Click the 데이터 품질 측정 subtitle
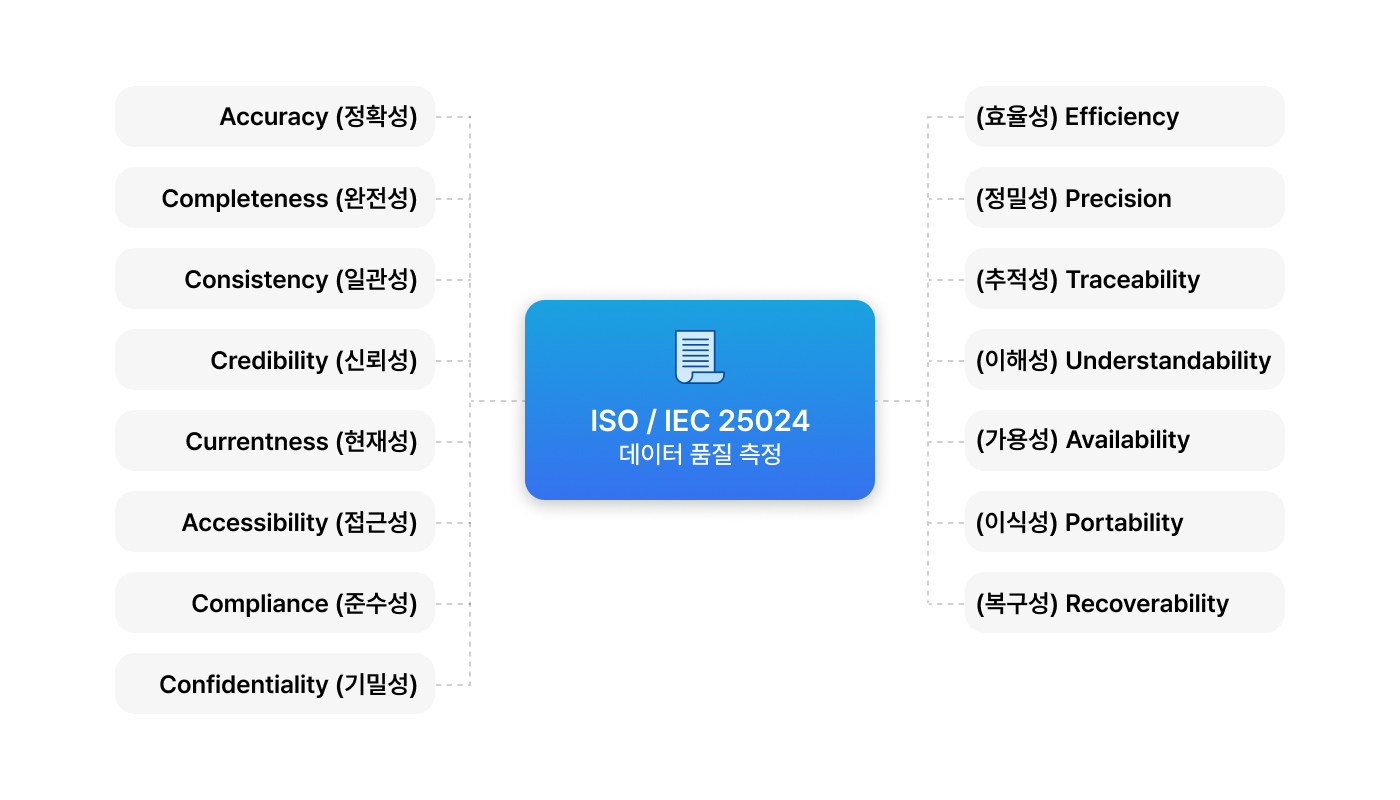Screen dimensions: 1400x800 click(x=700, y=455)
